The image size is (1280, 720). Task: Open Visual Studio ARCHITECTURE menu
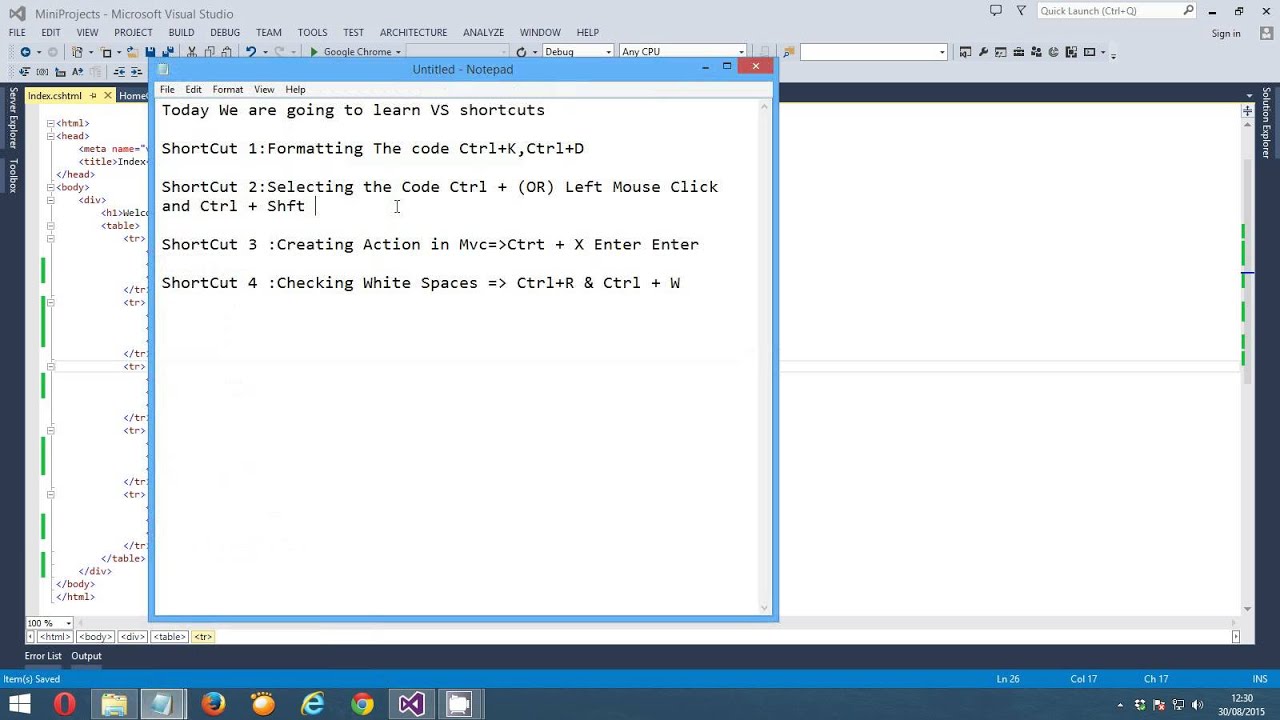coord(413,32)
